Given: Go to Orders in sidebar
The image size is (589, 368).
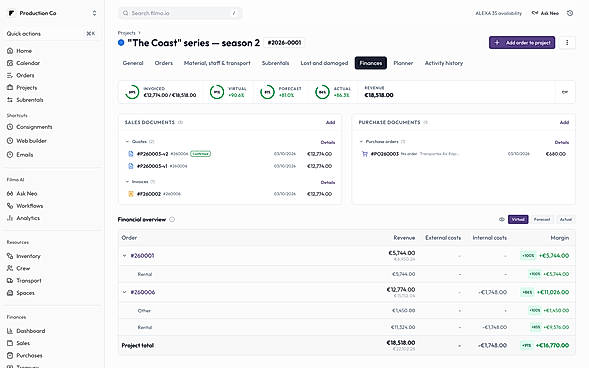Looking at the screenshot, I should pyautogui.click(x=25, y=75).
